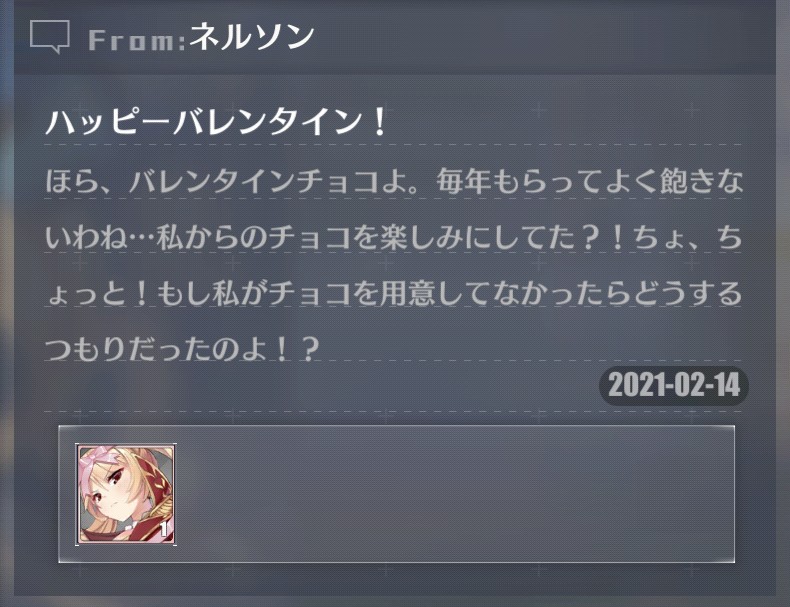Click the body line starting with ょっと！もし私が

tap(393, 293)
